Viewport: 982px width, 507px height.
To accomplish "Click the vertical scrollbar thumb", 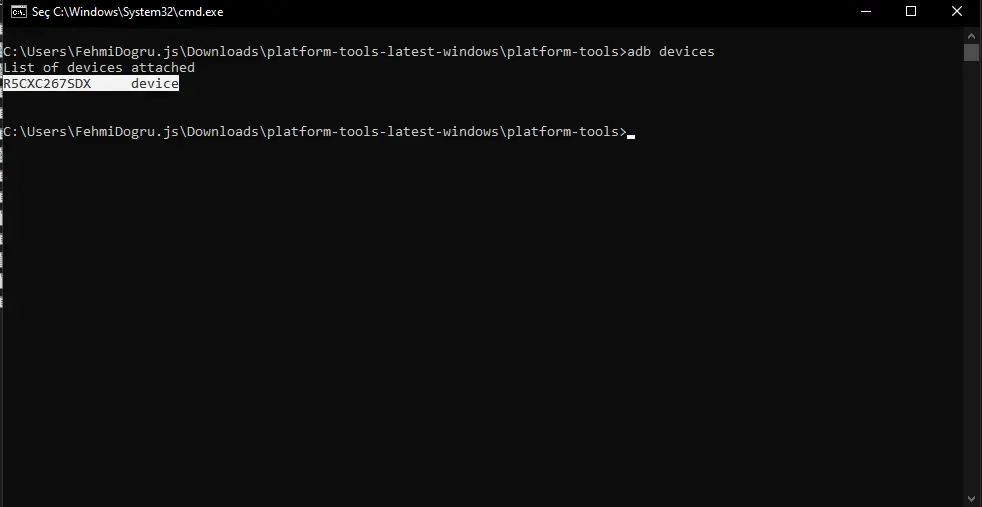I will click(971, 52).
